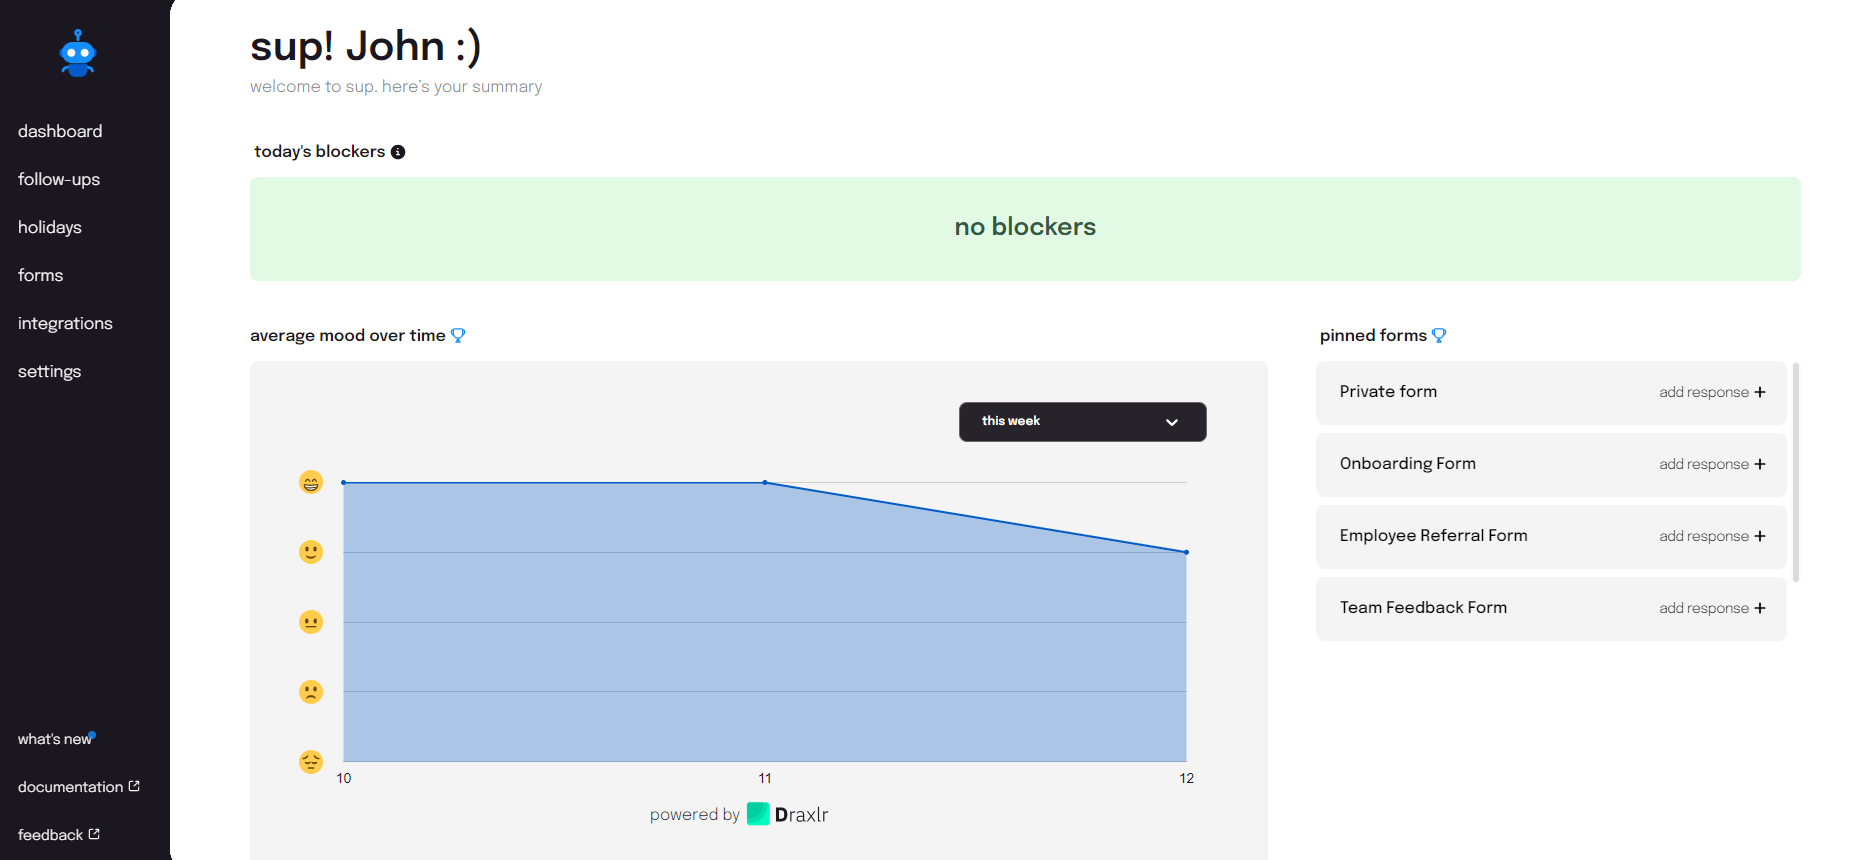Screen dimensions: 1856x860
Task: Click 'pinned forms' heading text
Action: tap(1373, 336)
